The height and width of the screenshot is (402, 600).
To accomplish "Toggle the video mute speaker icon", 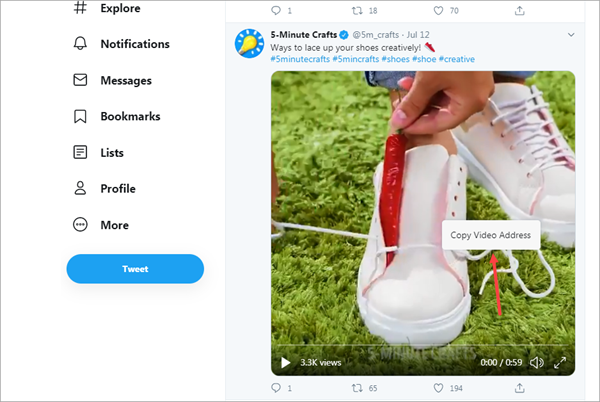I will [x=536, y=362].
